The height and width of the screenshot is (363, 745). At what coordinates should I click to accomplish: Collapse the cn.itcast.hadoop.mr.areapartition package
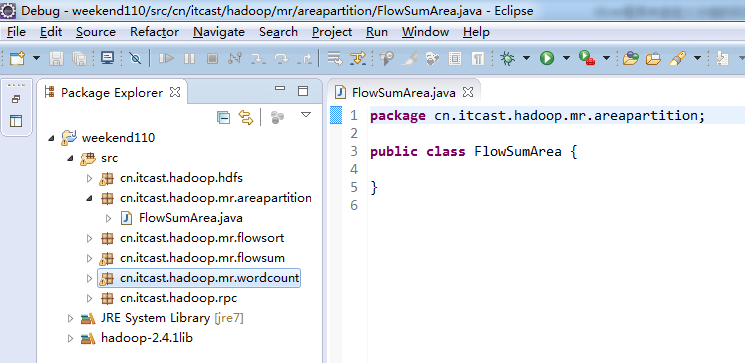click(x=89, y=198)
